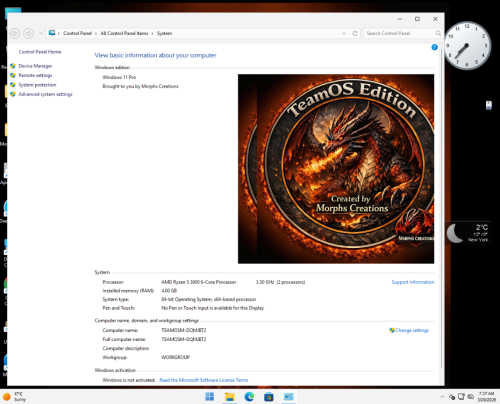Image resolution: width=500 pixels, height=404 pixels.
Task: Open the recent locations dropdown
Action: [x=41, y=33]
